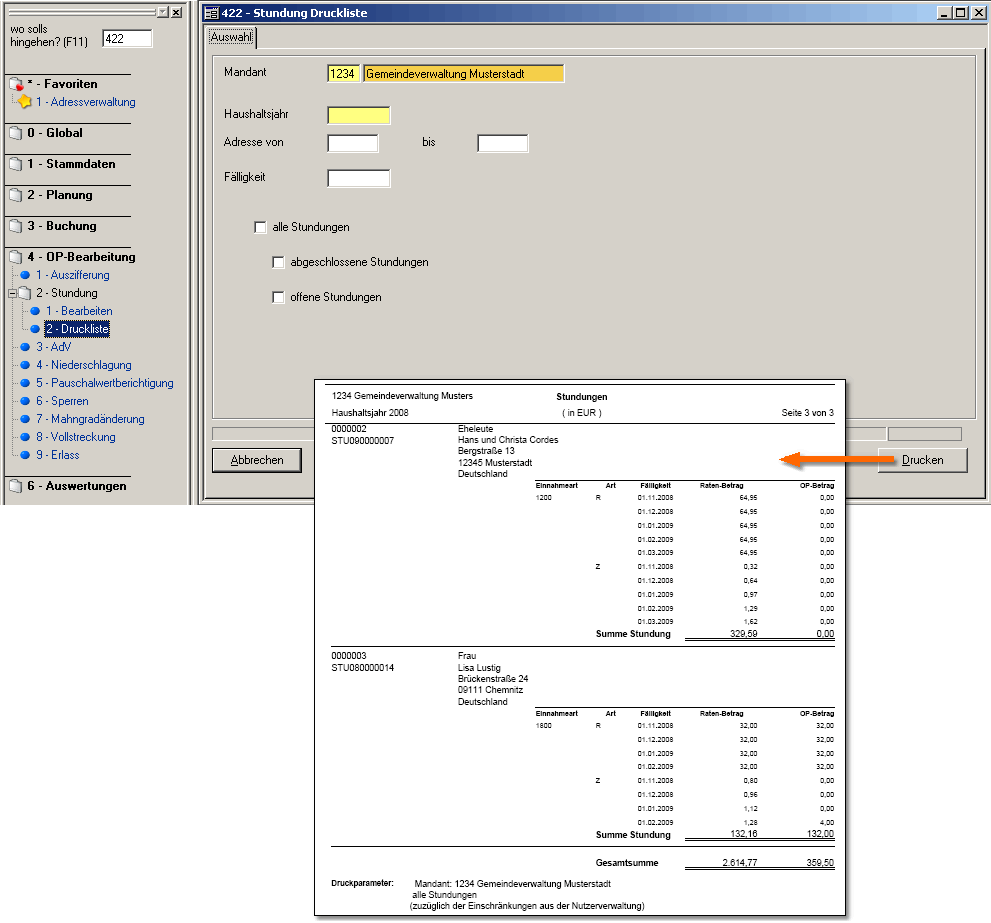The height and width of the screenshot is (923, 991).
Task: Click the Global section folder icon
Action: [15, 133]
